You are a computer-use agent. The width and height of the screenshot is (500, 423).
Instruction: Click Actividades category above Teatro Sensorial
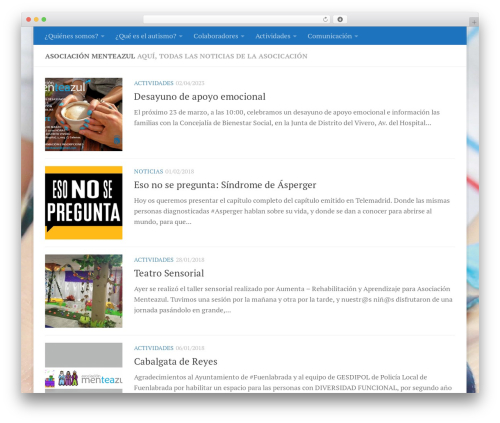[154, 260]
